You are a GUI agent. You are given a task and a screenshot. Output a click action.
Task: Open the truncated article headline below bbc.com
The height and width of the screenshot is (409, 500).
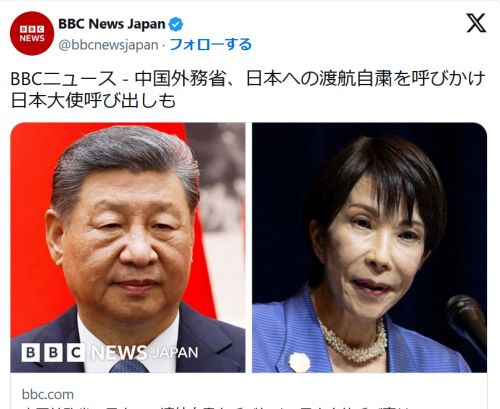(217, 407)
